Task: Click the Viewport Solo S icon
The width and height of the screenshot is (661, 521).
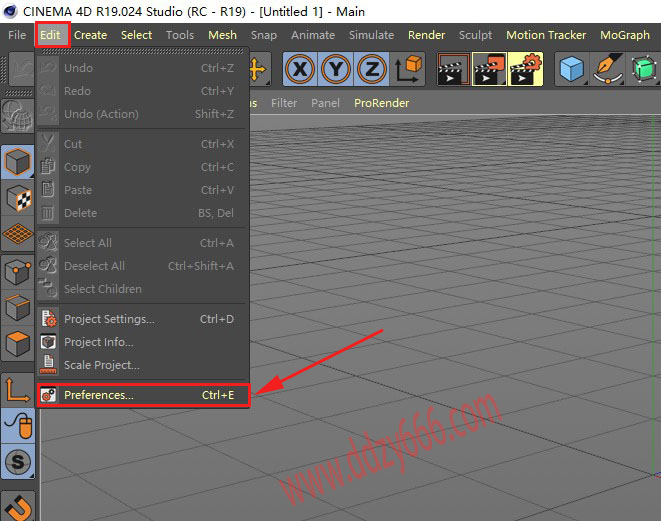Action: point(17,462)
